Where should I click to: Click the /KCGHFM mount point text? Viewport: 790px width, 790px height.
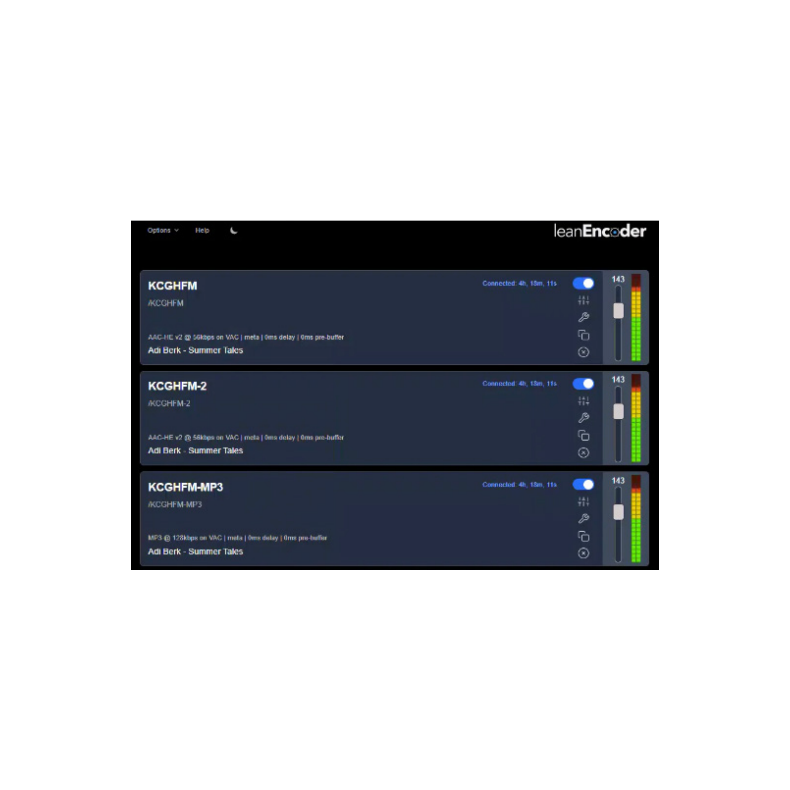click(166, 303)
